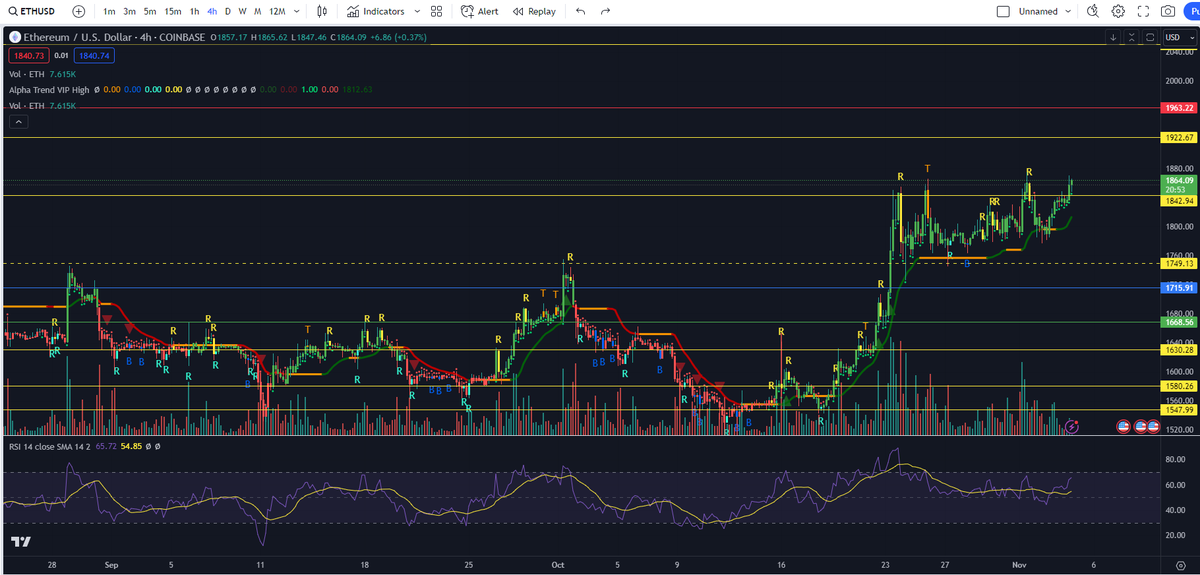Click the blue Publish button

coord(1192,11)
